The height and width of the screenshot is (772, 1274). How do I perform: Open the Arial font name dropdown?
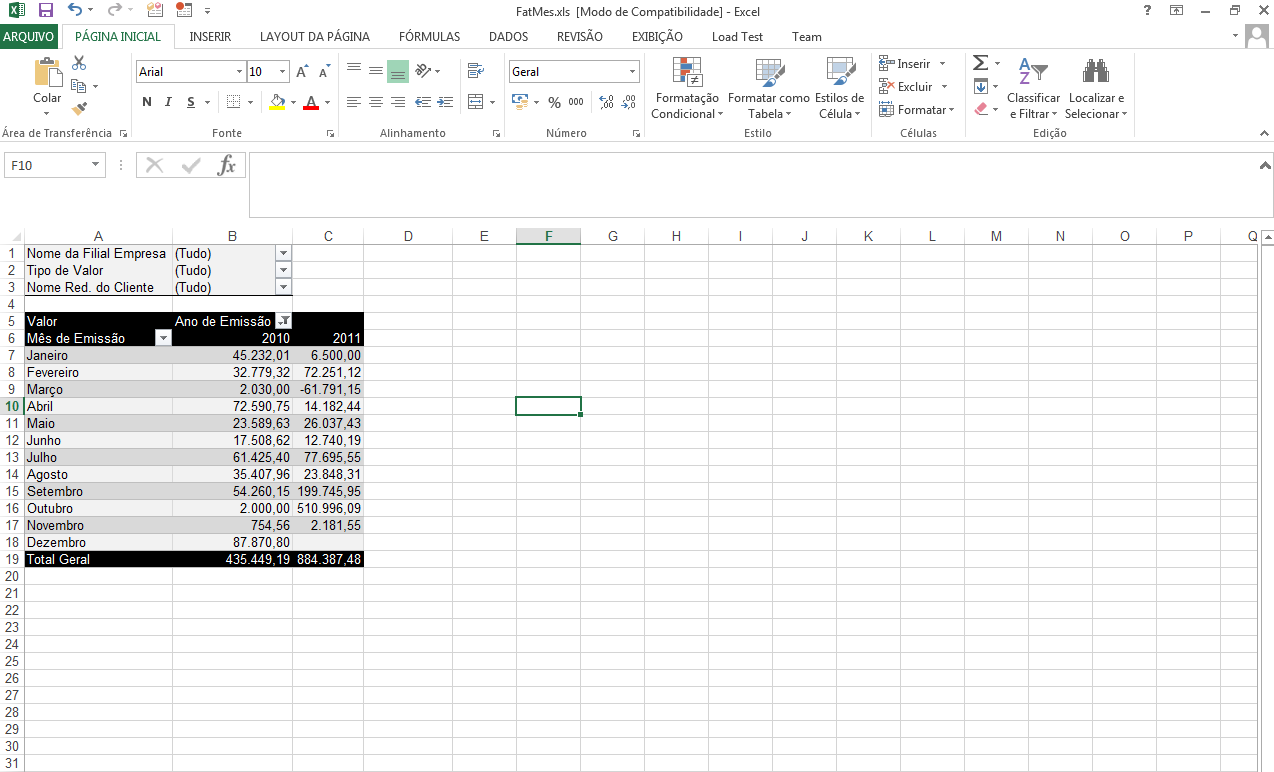(x=239, y=72)
